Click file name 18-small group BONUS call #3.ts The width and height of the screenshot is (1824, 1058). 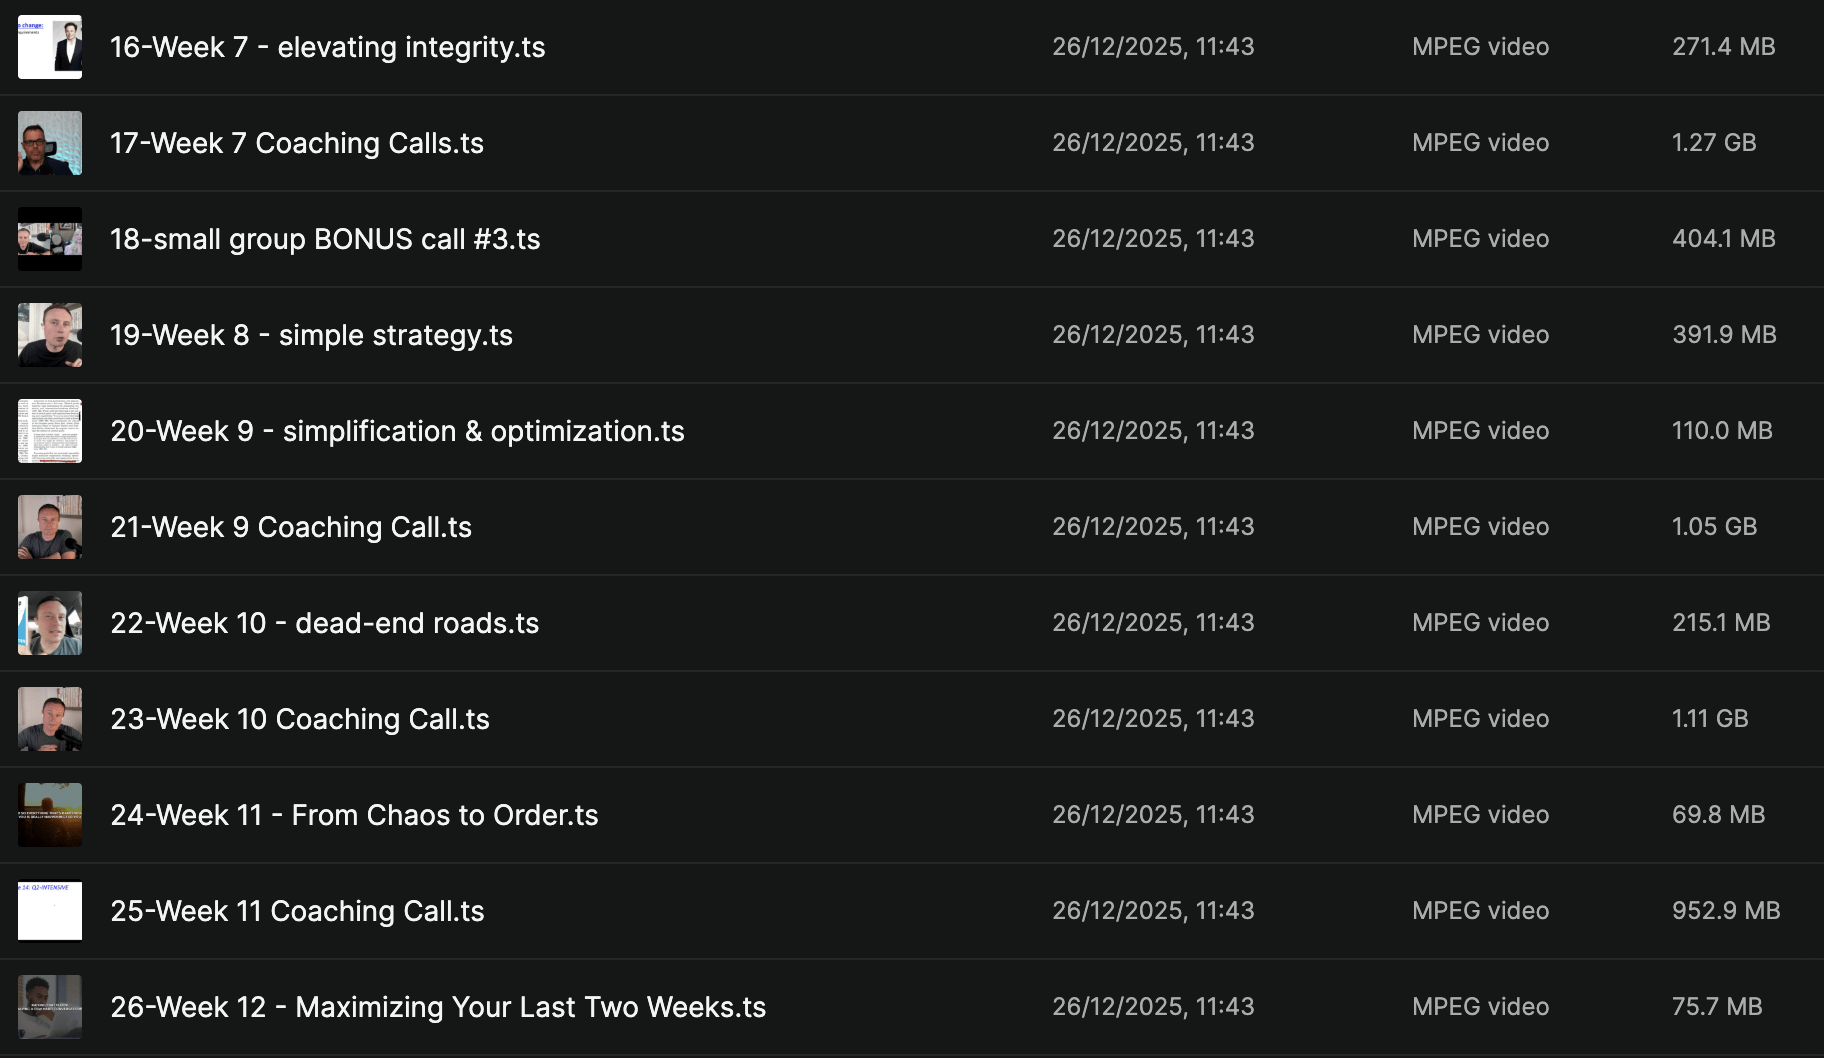pyautogui.click(x=325, y=239)
